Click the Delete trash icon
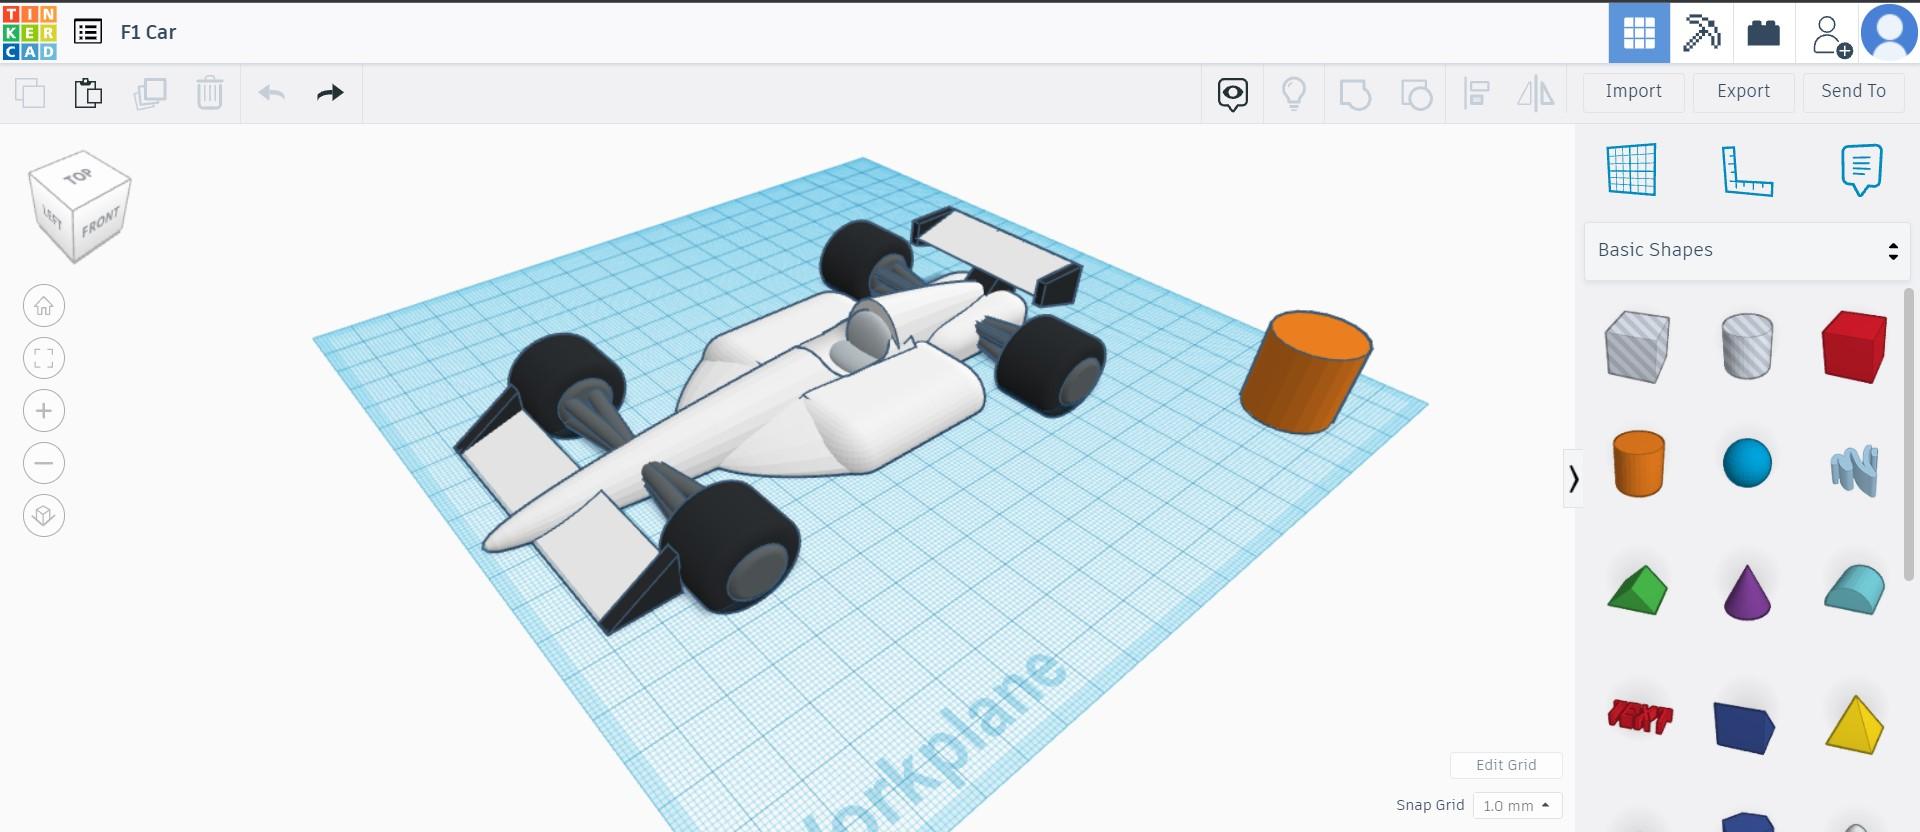The image size is (1920, 832). [x=210, y=93]
